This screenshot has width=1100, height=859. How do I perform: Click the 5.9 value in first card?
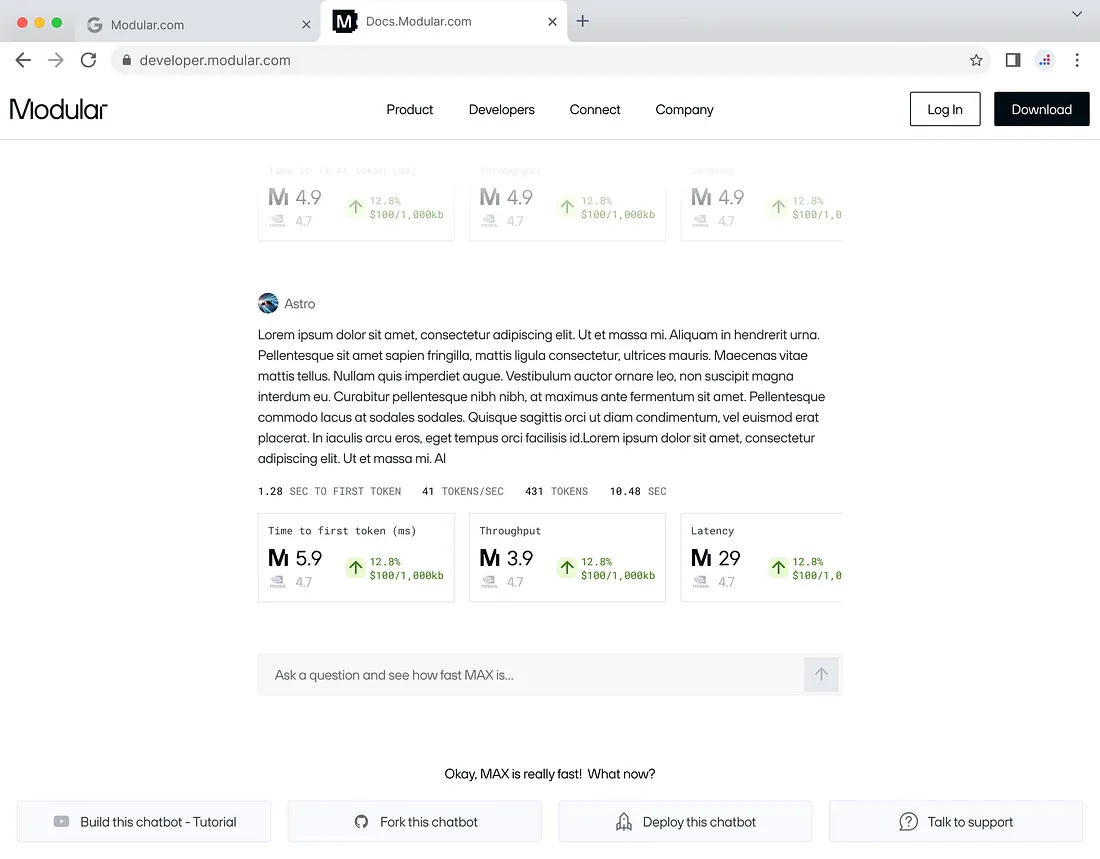pyautogui.click(x=309, y=559)
